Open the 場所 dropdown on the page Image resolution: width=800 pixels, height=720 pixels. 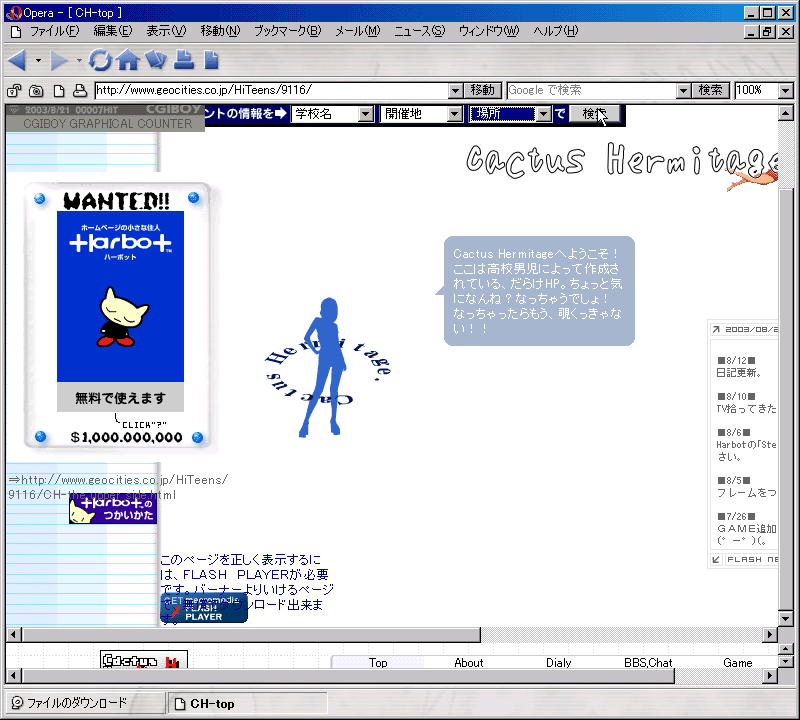(x=543, y=114)
